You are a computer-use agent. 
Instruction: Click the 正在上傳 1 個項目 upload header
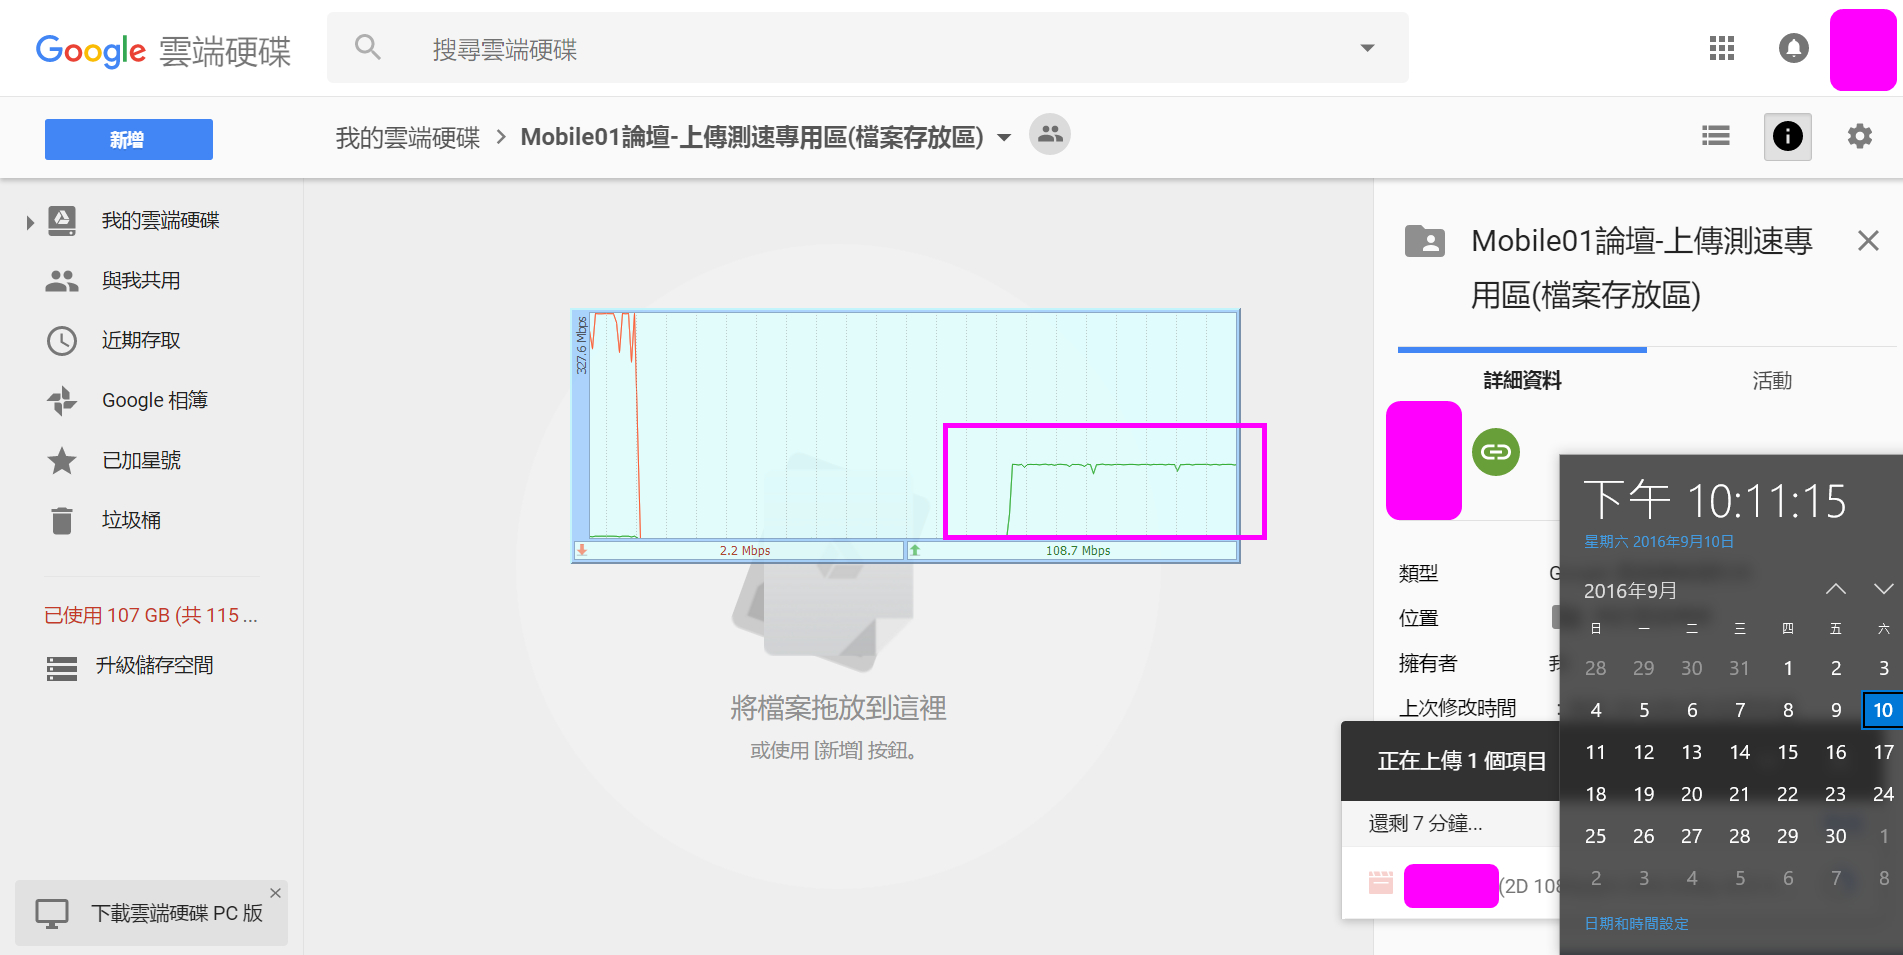click(1462, 761)
